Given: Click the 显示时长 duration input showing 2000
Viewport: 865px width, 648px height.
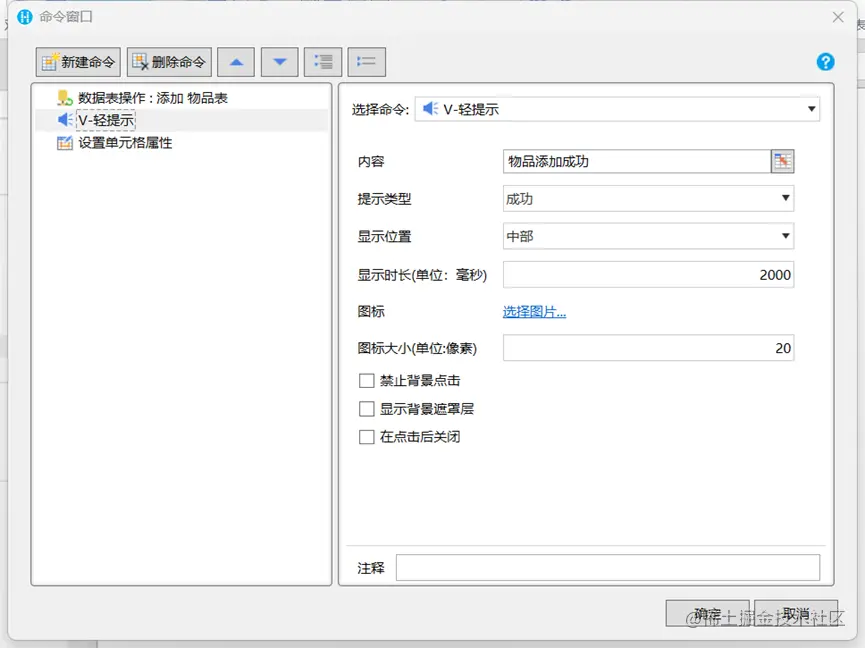Looking at the screenshot, I should point(650,274).
